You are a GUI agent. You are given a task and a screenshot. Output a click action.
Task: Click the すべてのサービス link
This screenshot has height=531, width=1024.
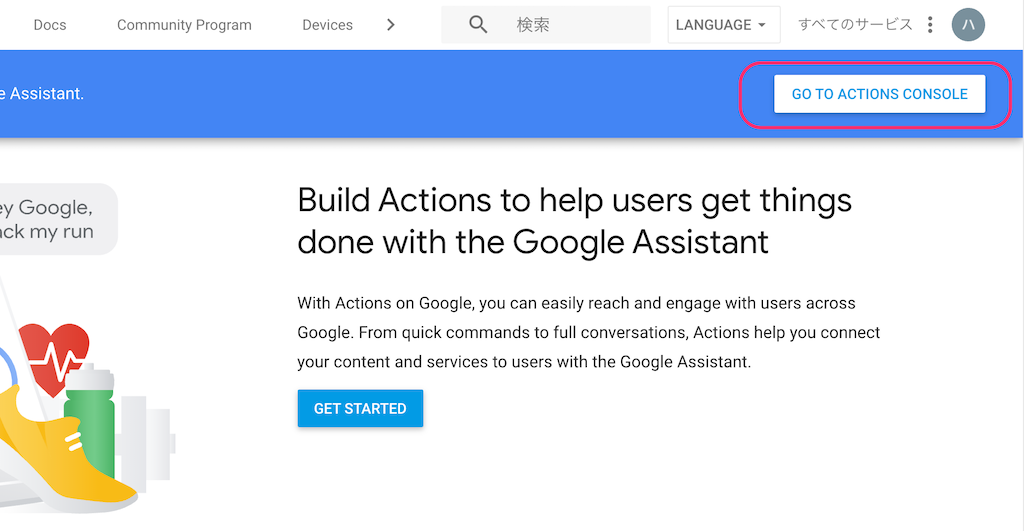(x=855, y=25)
